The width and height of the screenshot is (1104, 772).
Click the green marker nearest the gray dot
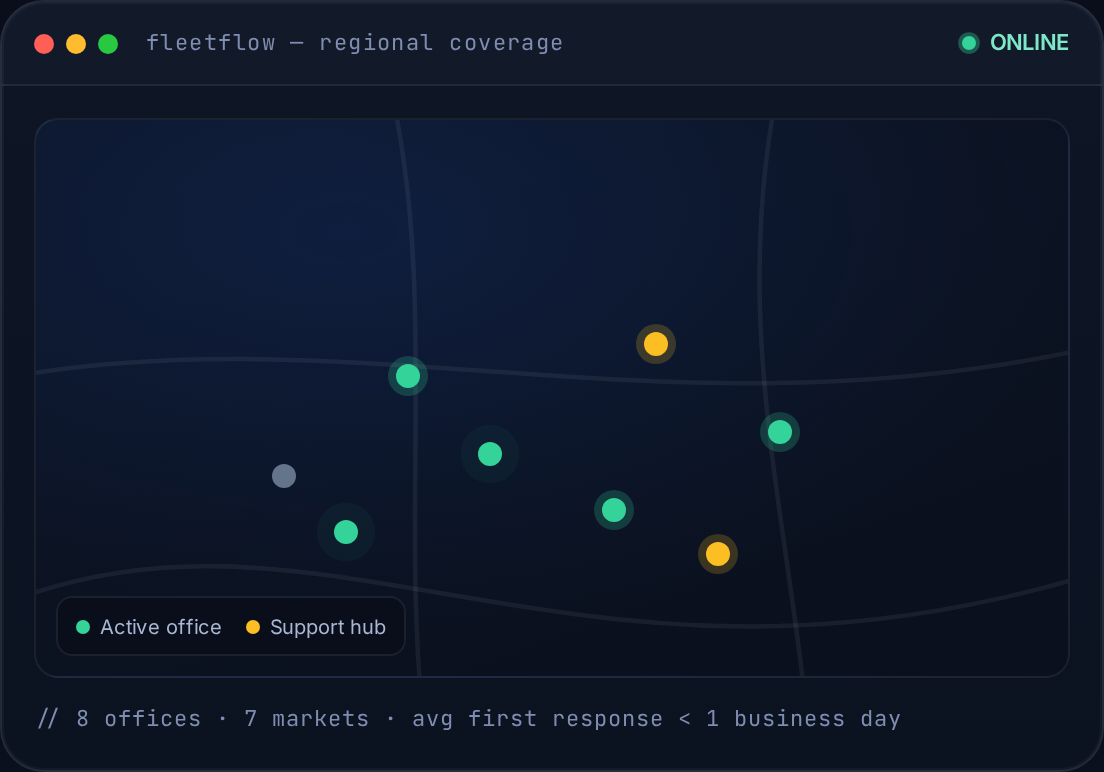[346, 532]
